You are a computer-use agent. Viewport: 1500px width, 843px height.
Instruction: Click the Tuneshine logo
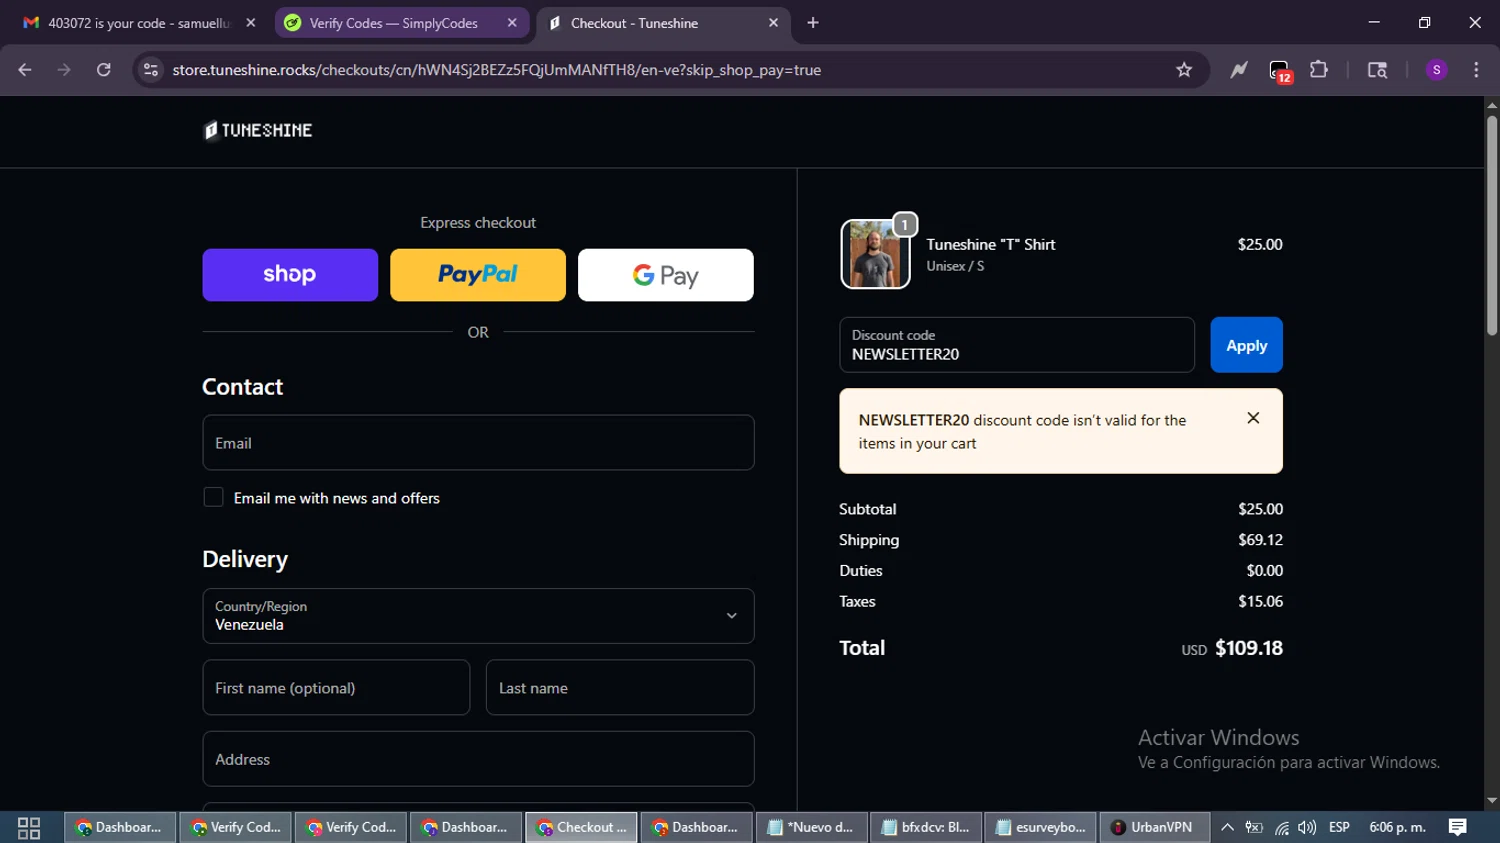click(x=258, y=130)
